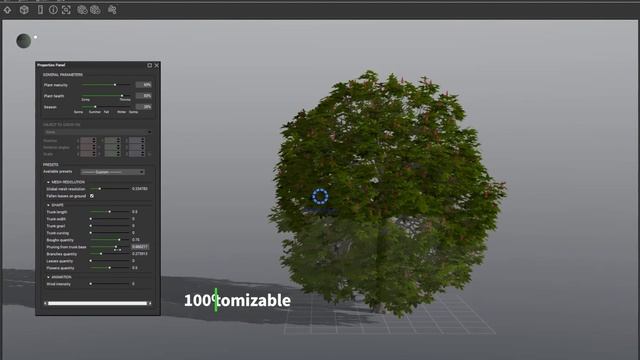Click the Trunk width slider handle
Viewport: 640px width, 360px height.
point(91,219)
